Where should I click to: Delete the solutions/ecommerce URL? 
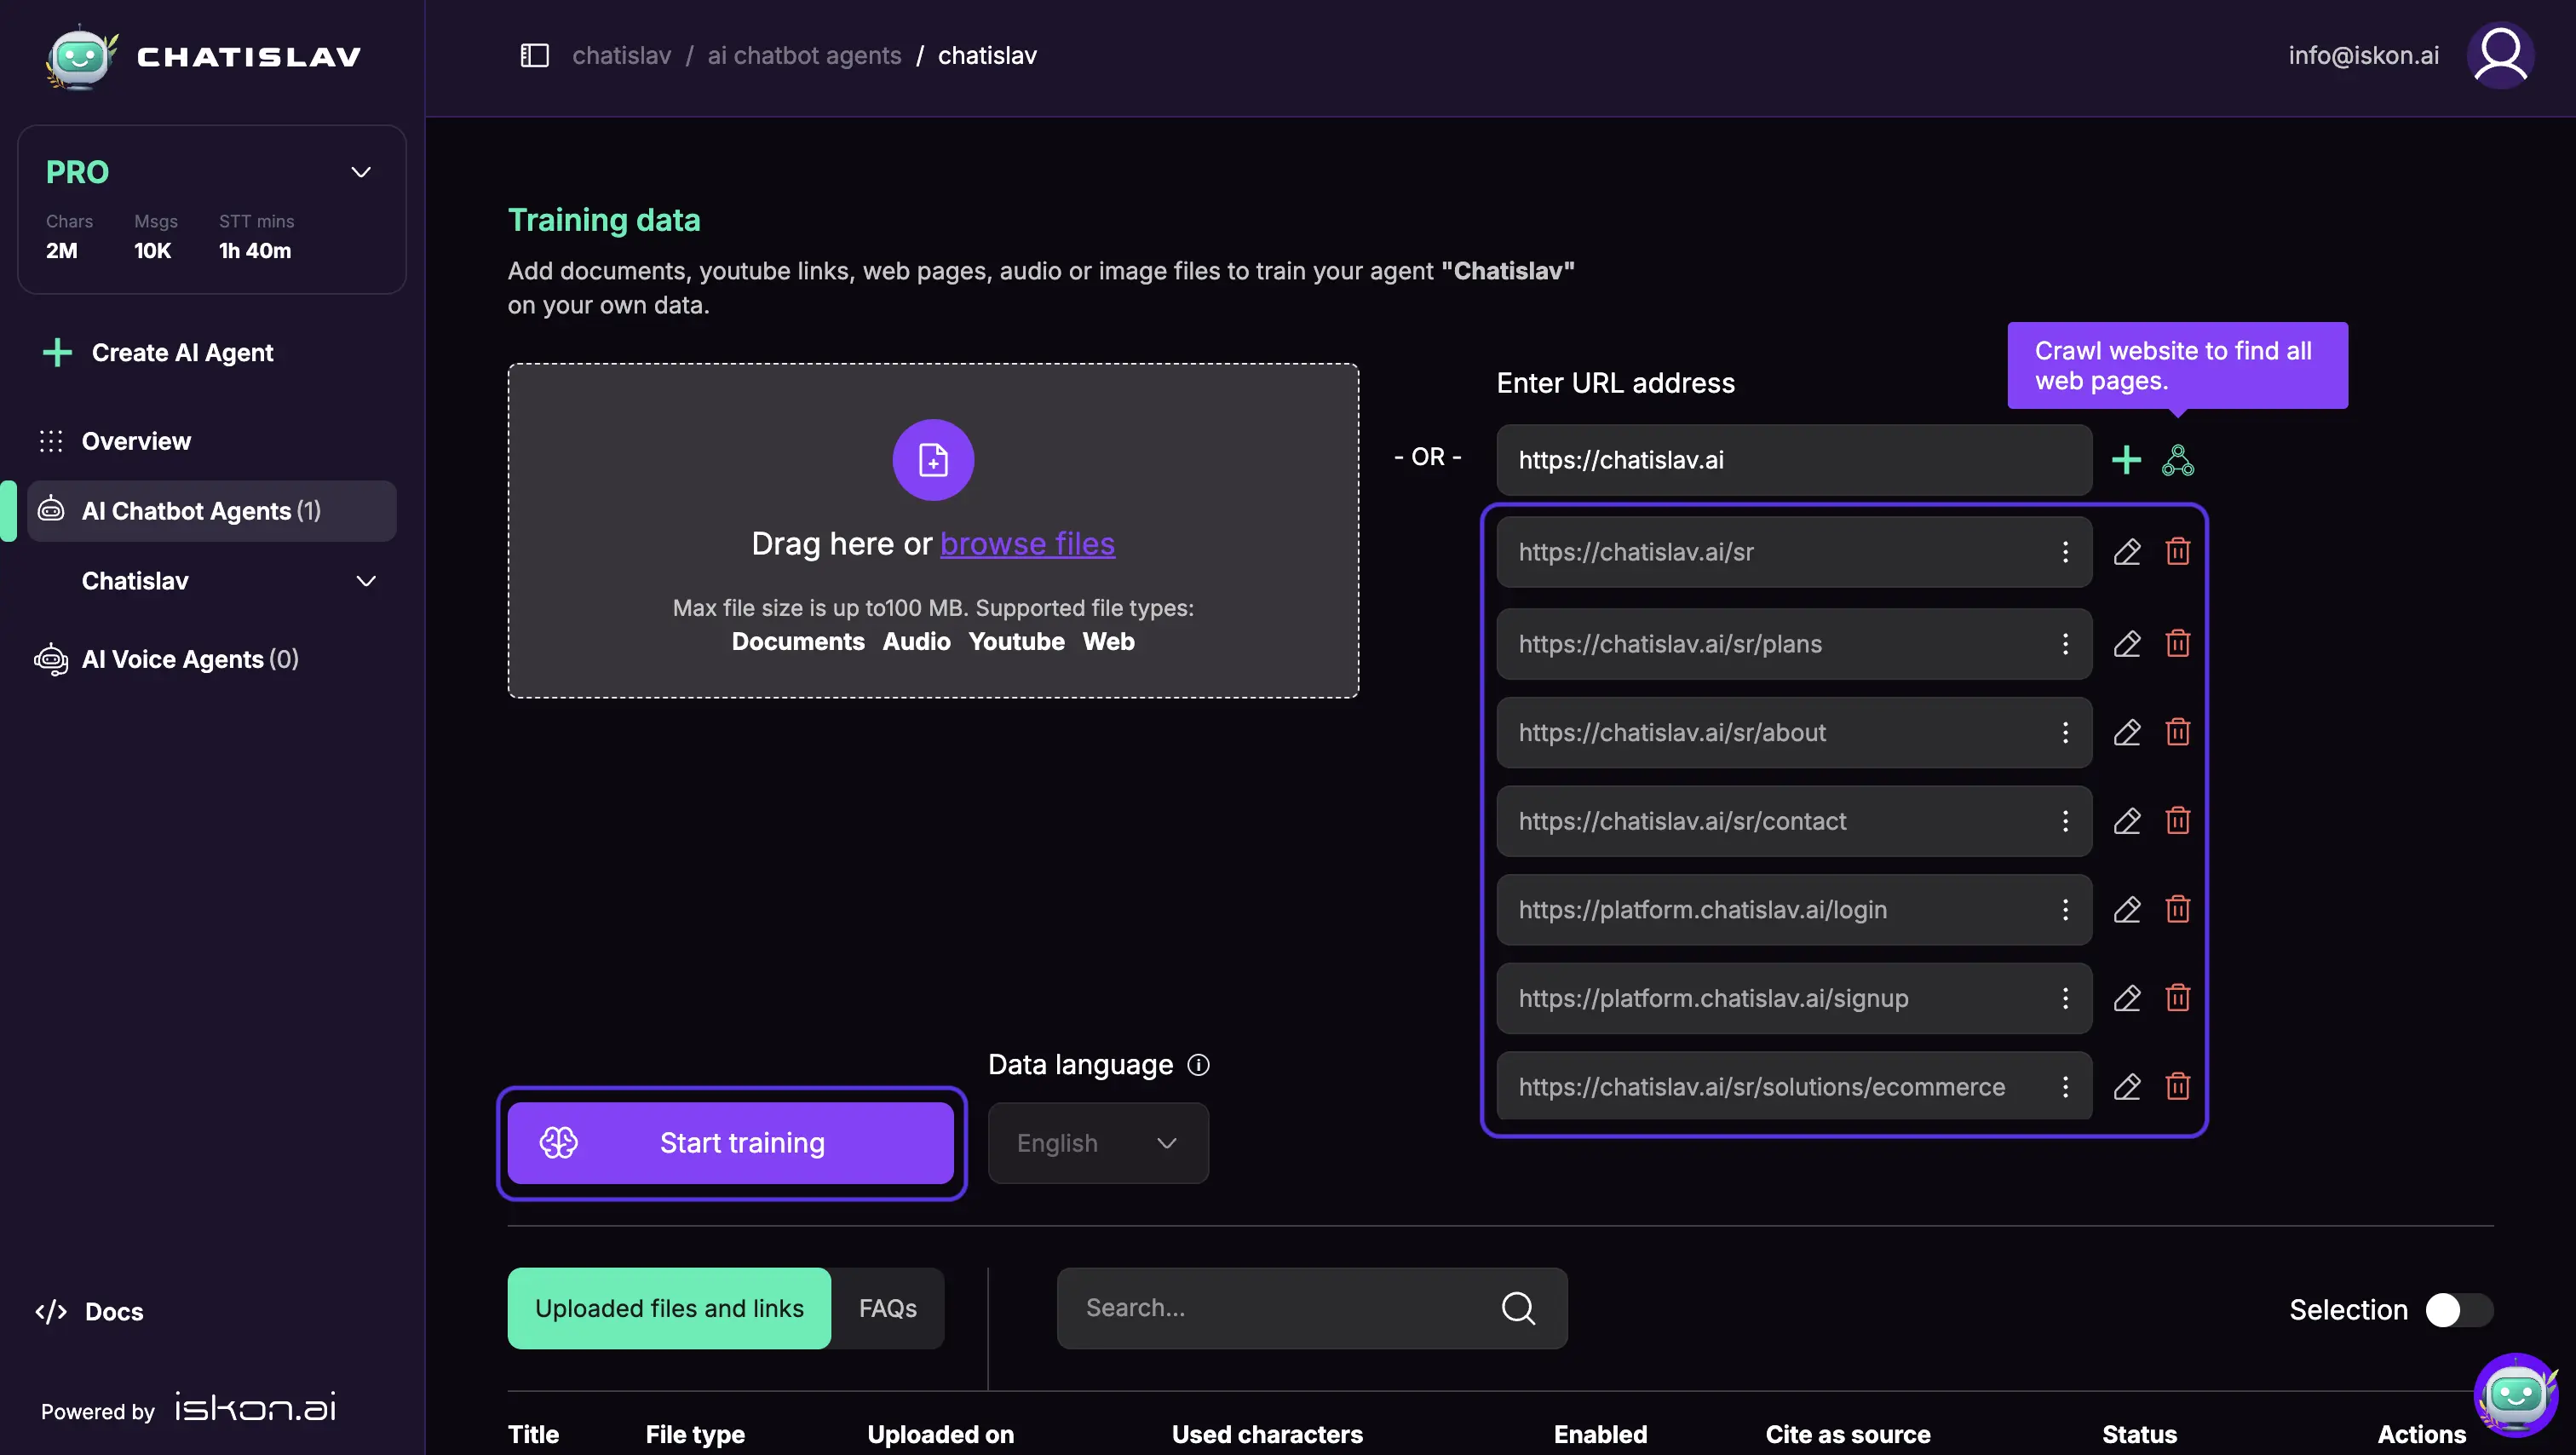click(x=2178, y=1087)
